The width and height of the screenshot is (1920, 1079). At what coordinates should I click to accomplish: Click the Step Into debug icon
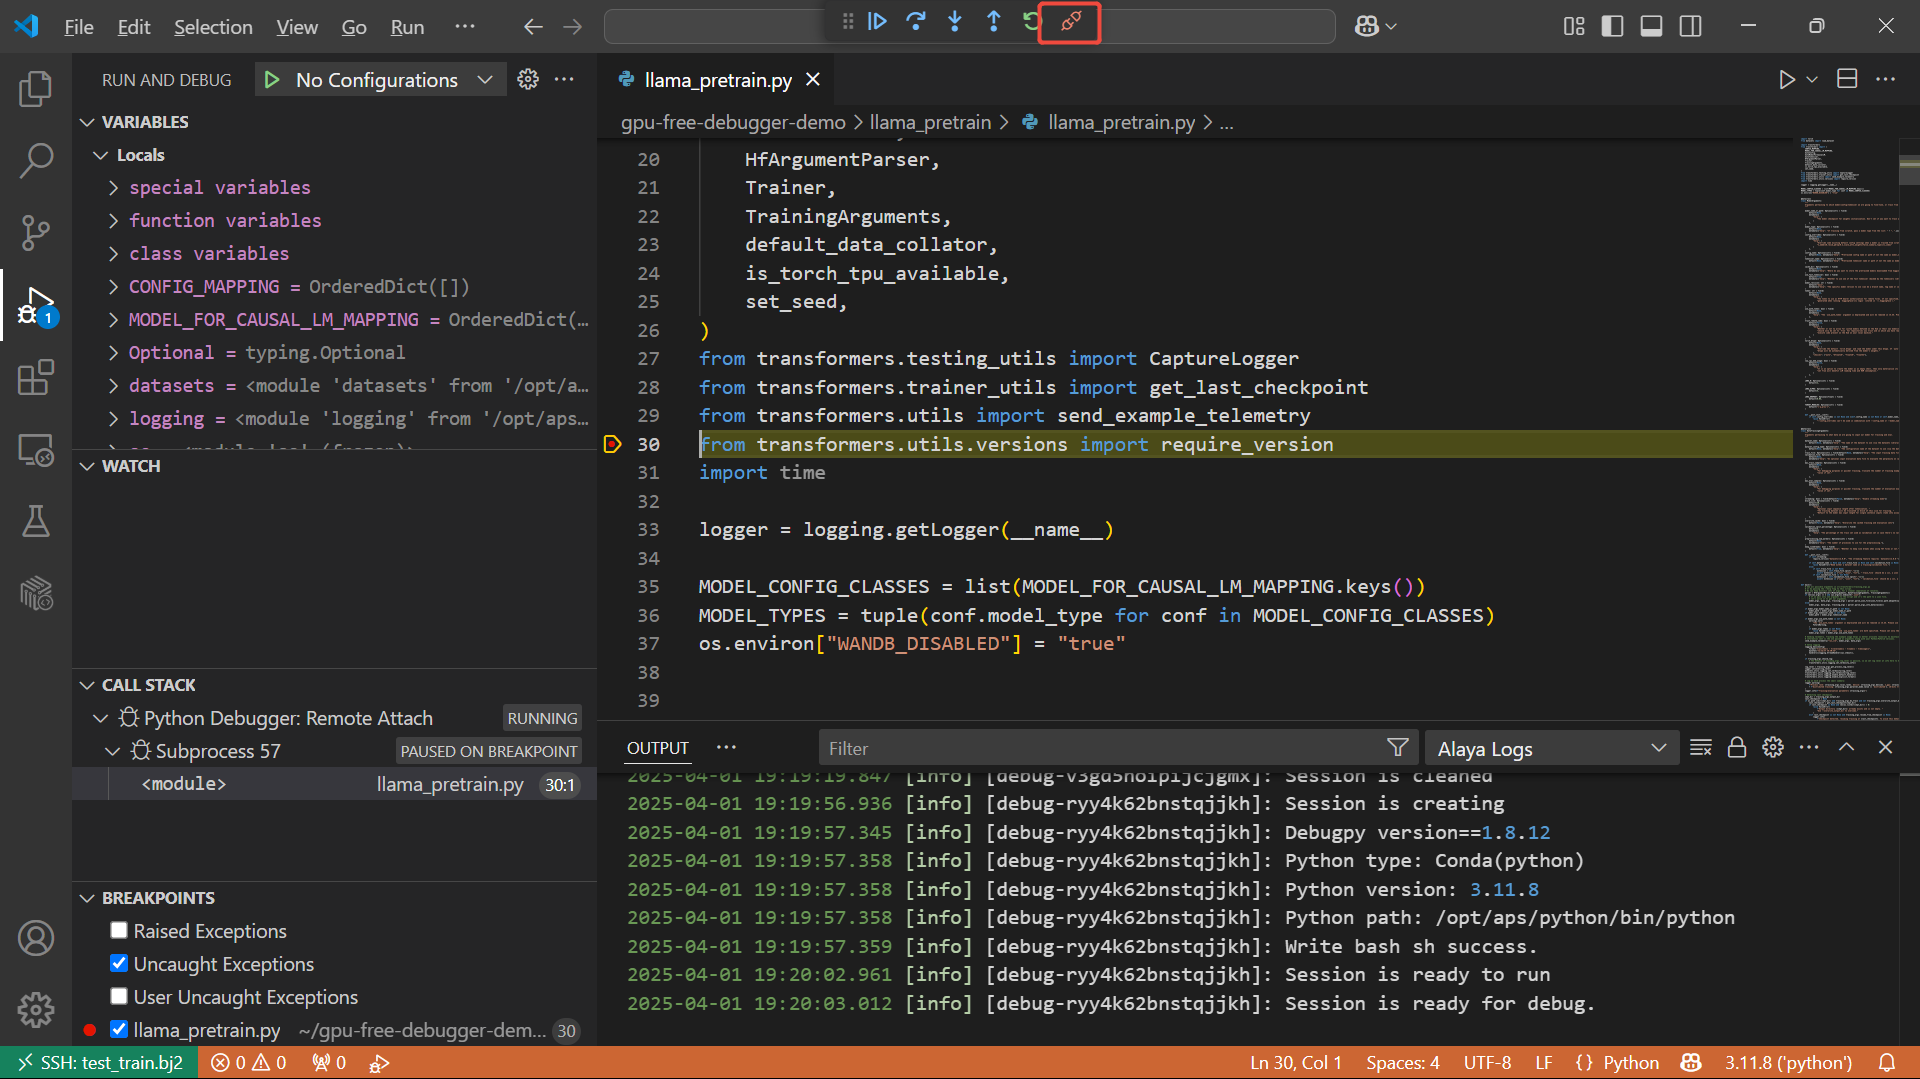pos(955,22)
